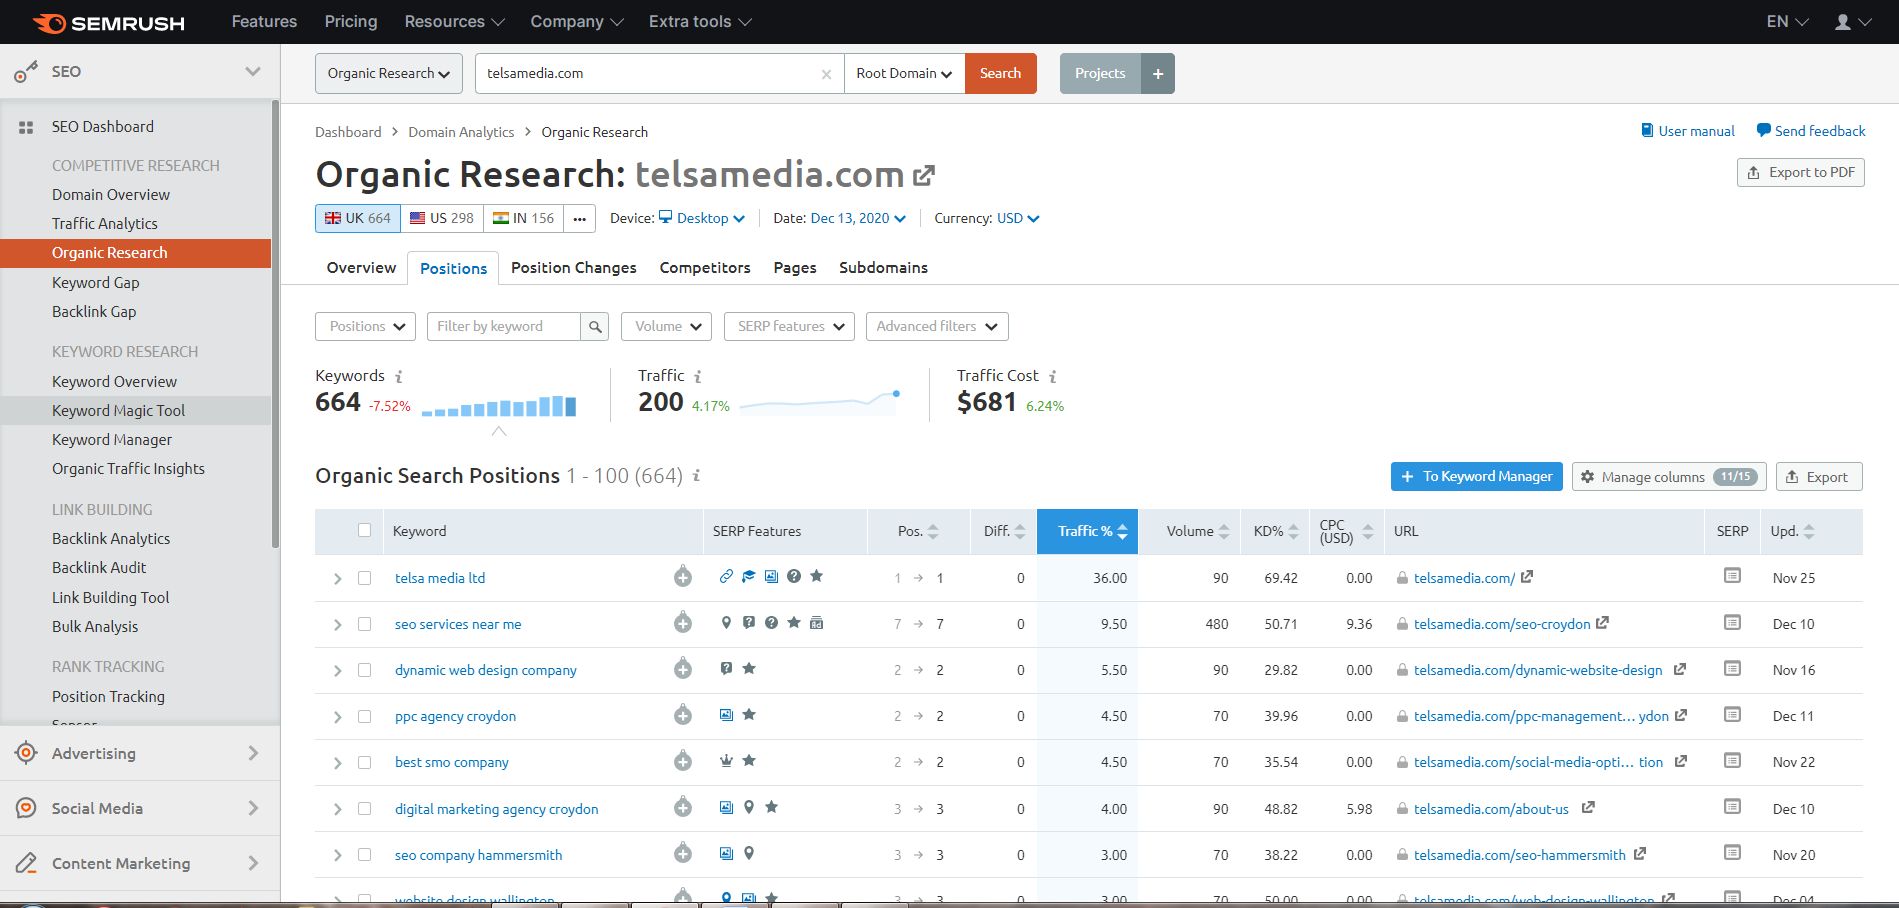Select the US 298 database
The width and height of the screenshot is (1899, 908).
point(442,218)
